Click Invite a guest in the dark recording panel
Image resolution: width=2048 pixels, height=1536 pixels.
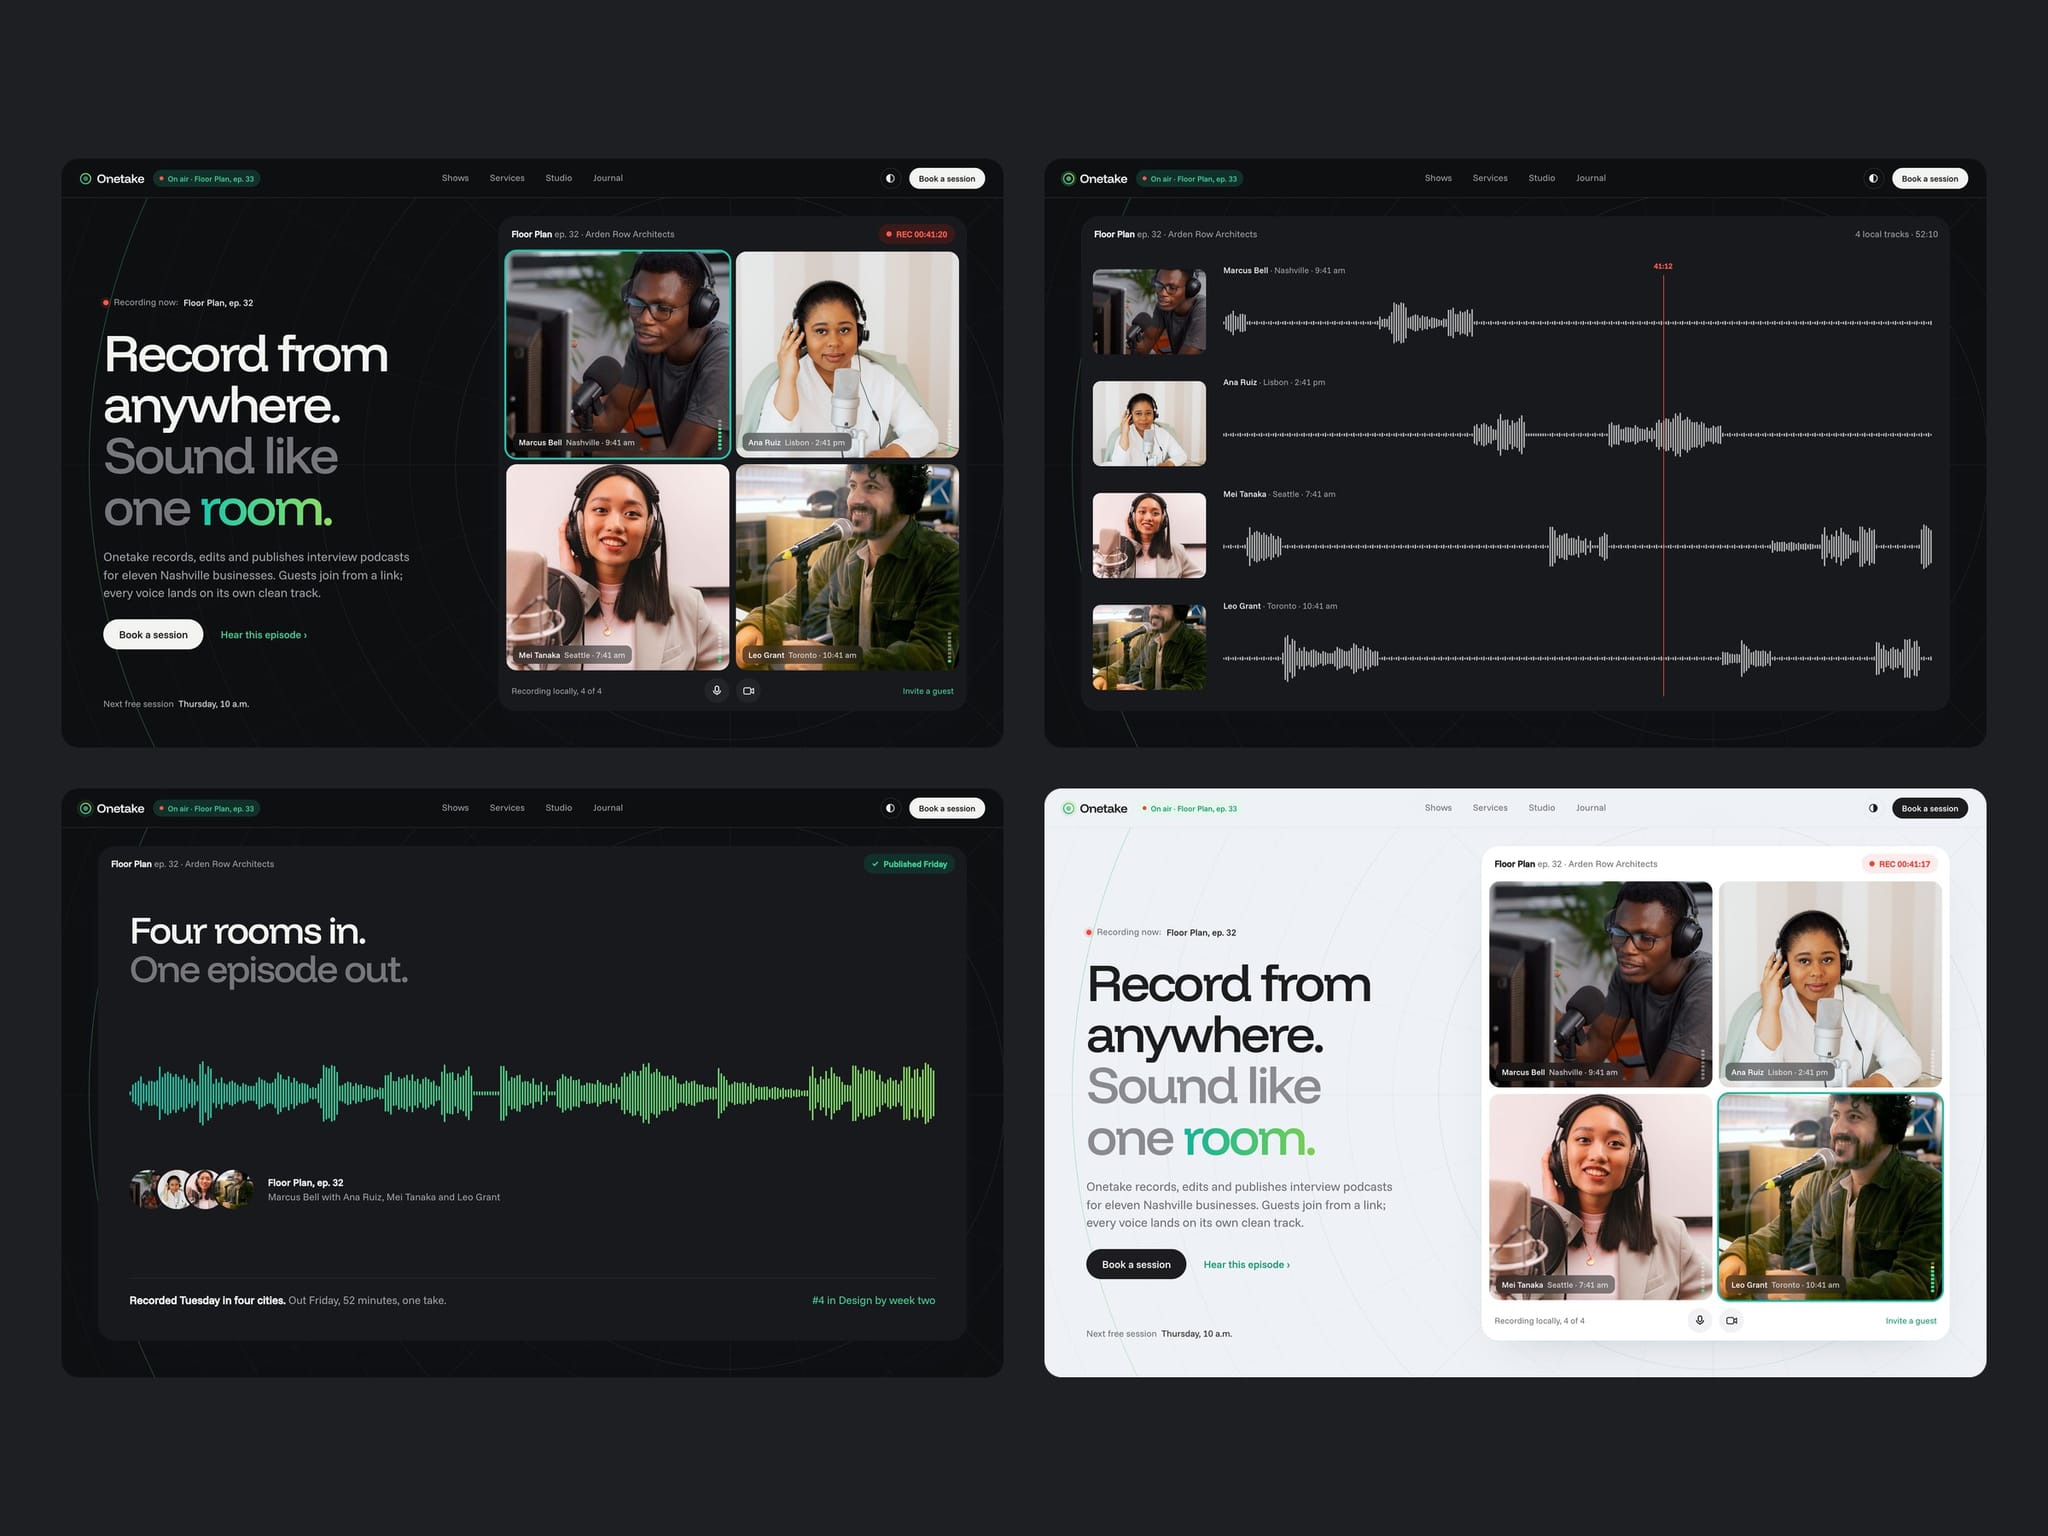coord(928,691)
